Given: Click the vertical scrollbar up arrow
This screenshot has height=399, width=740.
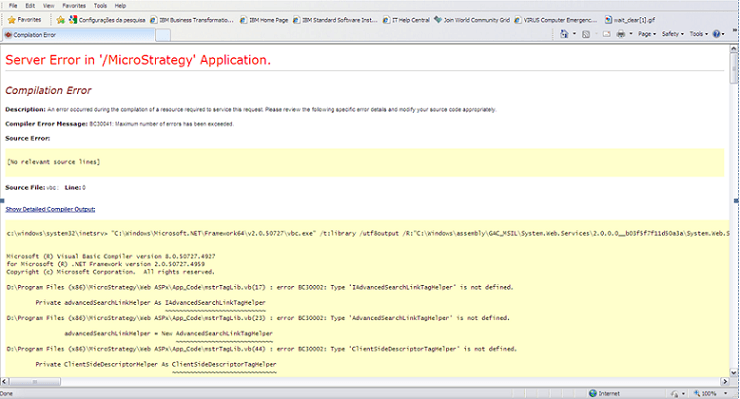Looking at the screenshot, I should [734, 48].
